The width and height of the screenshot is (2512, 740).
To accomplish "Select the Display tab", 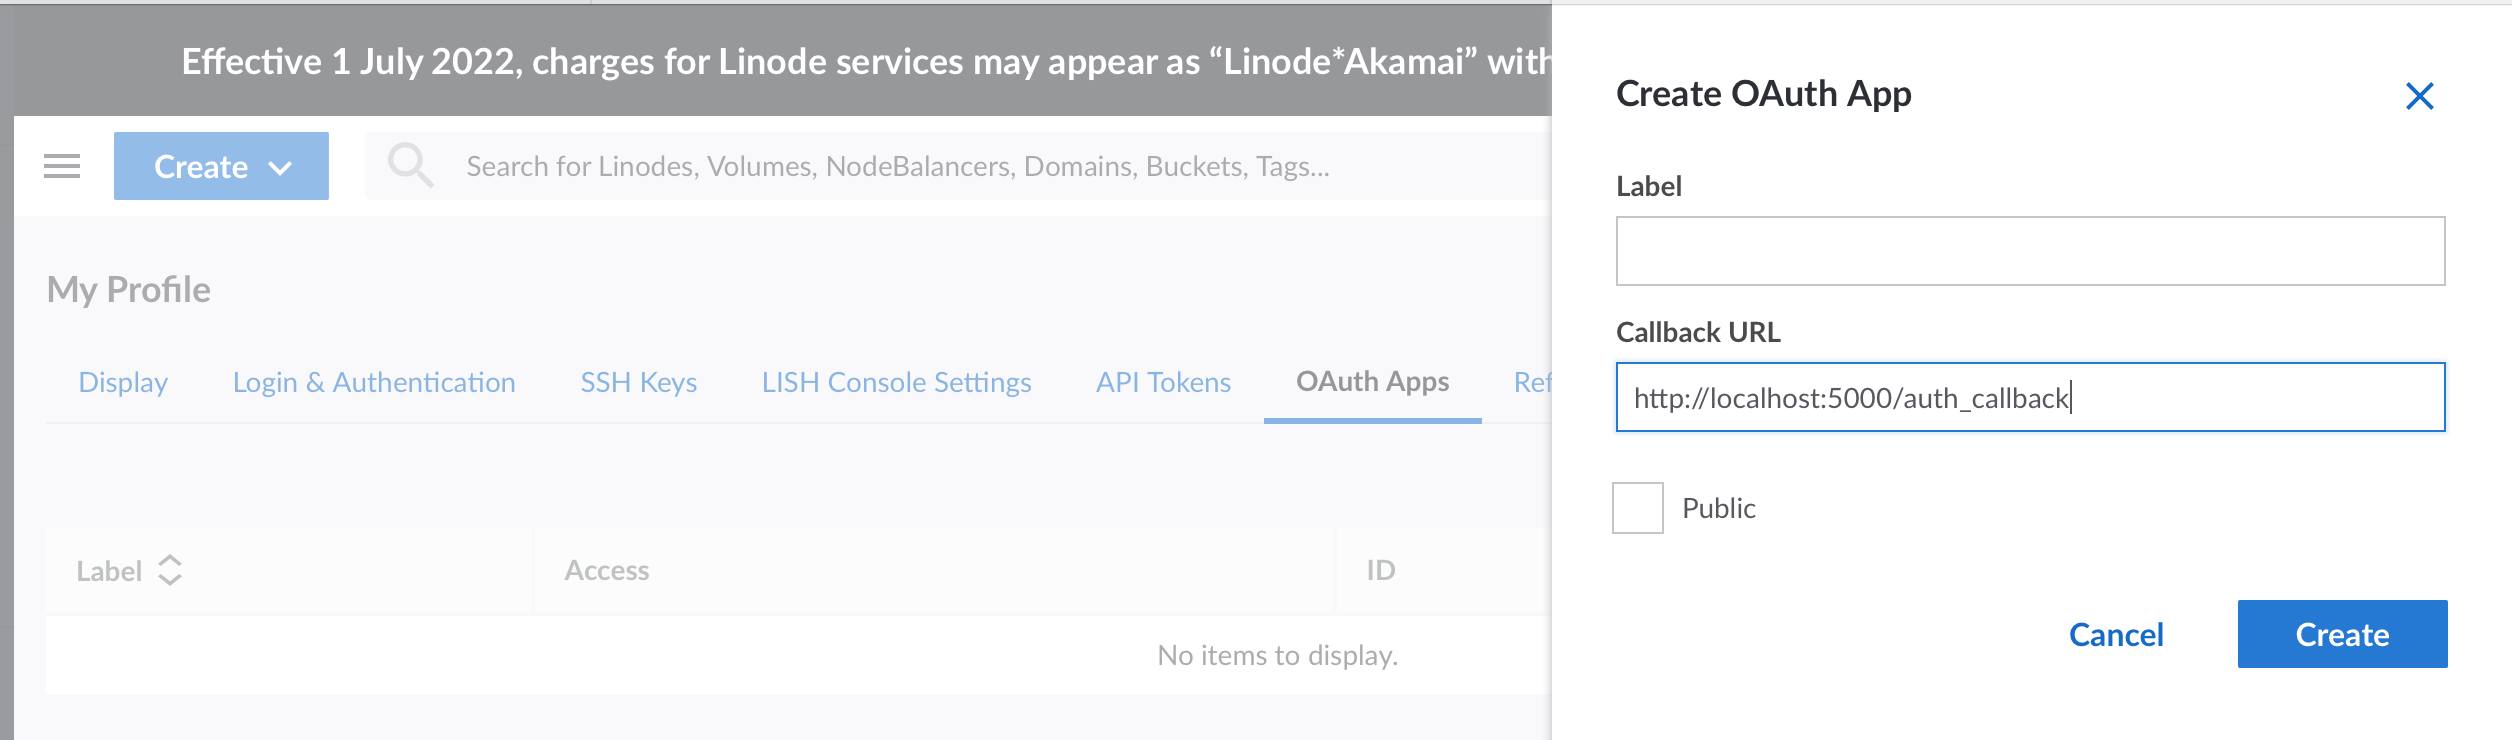I will tap(123, 382).
